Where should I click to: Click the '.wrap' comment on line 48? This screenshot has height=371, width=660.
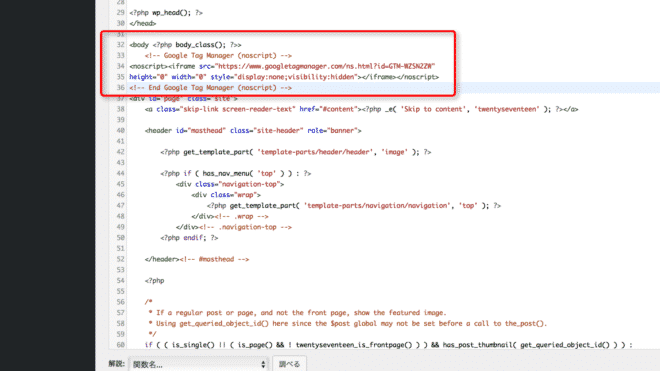pyautogui.click(x=241, y=216)
